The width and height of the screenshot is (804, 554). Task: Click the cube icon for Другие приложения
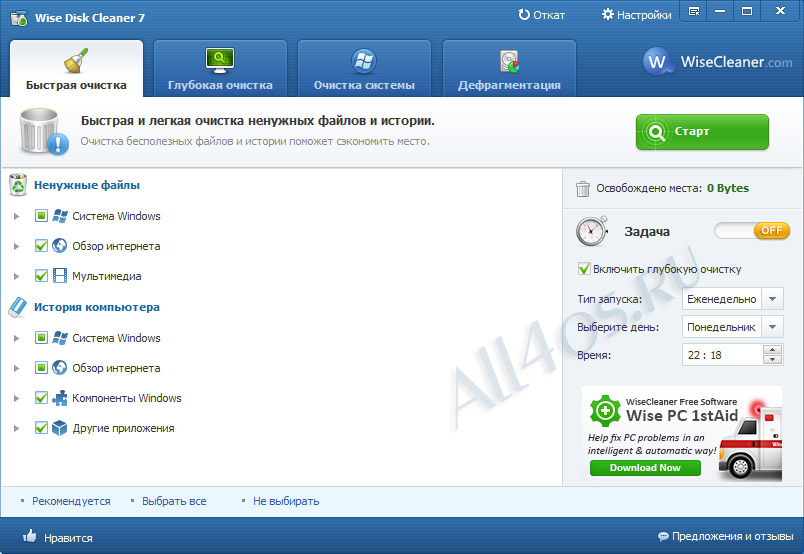pyautogui.click(x=59, y=428)
